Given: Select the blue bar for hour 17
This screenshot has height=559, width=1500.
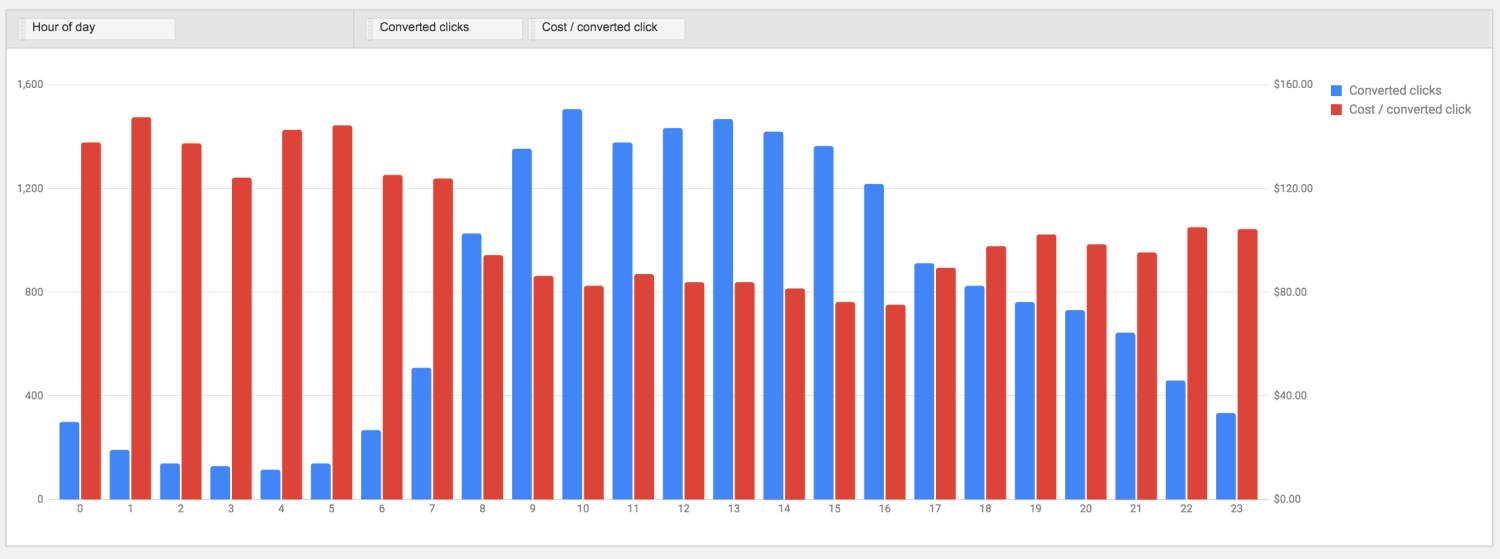Looking at the screenshot, I should pyautogui.click(x=924, y=381).
